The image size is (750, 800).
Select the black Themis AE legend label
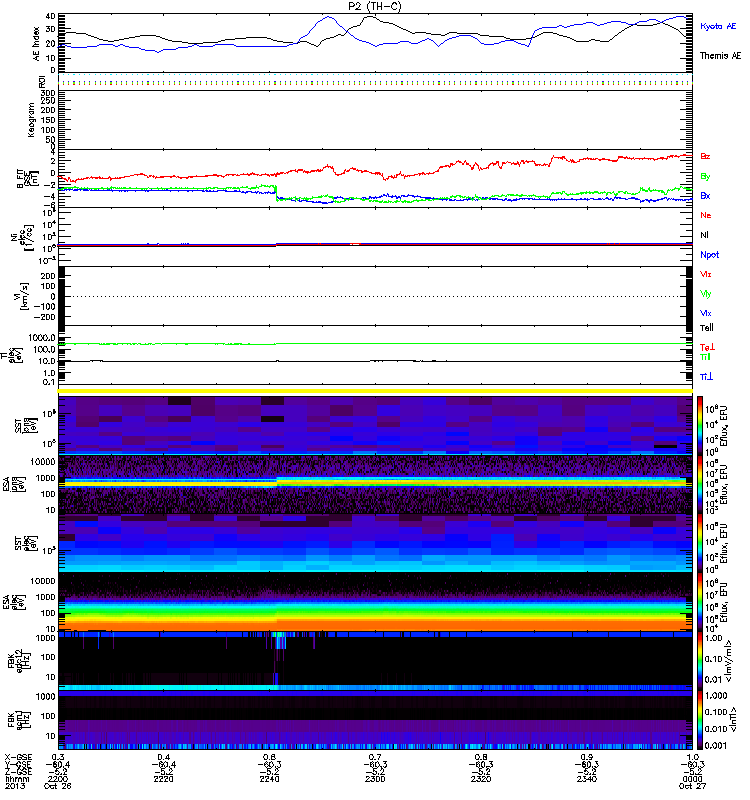[720, 56]
